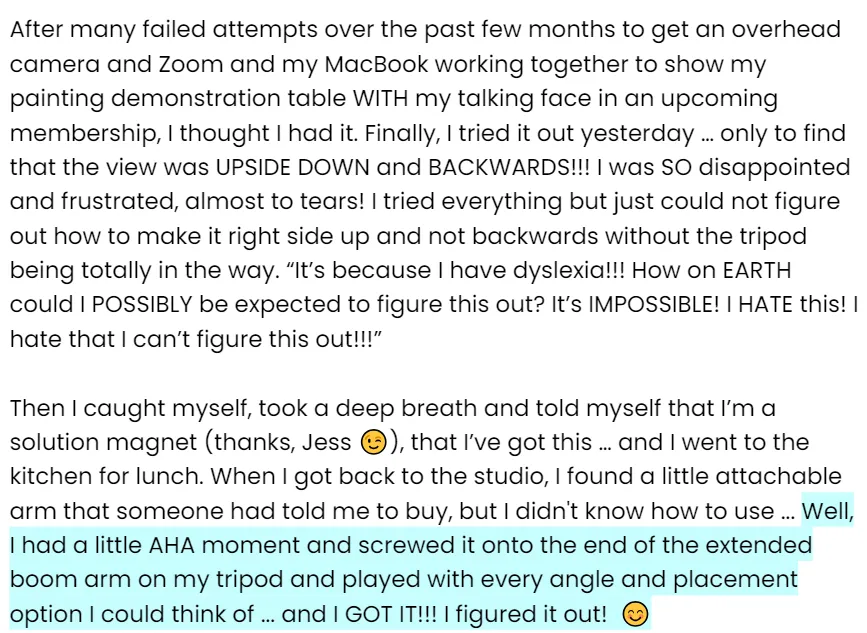Viewport: 867px width, 633px height.
Task: Click the highlighted phrase "GOT IT!!!"
Action: point(391,614)
